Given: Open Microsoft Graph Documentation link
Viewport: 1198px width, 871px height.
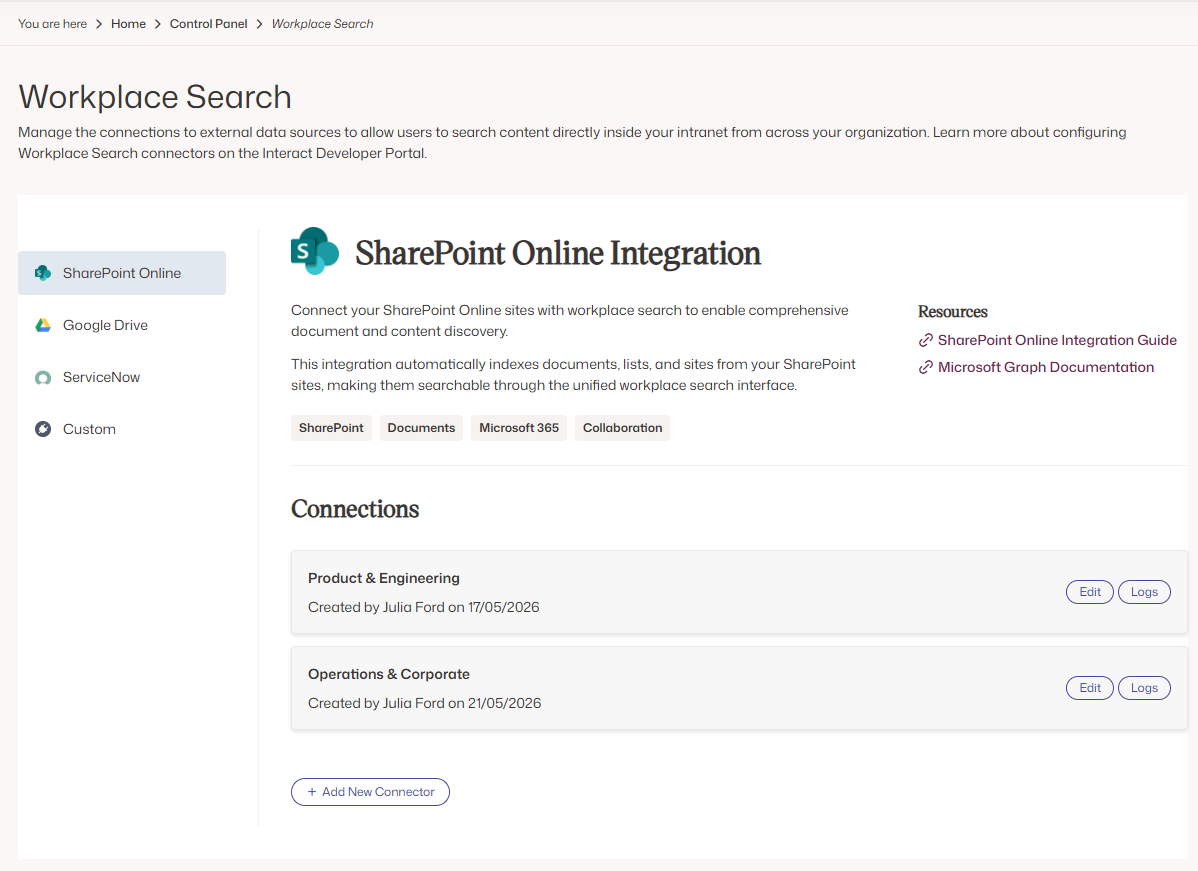Looking at the screenshot, I should (1045, 368).
